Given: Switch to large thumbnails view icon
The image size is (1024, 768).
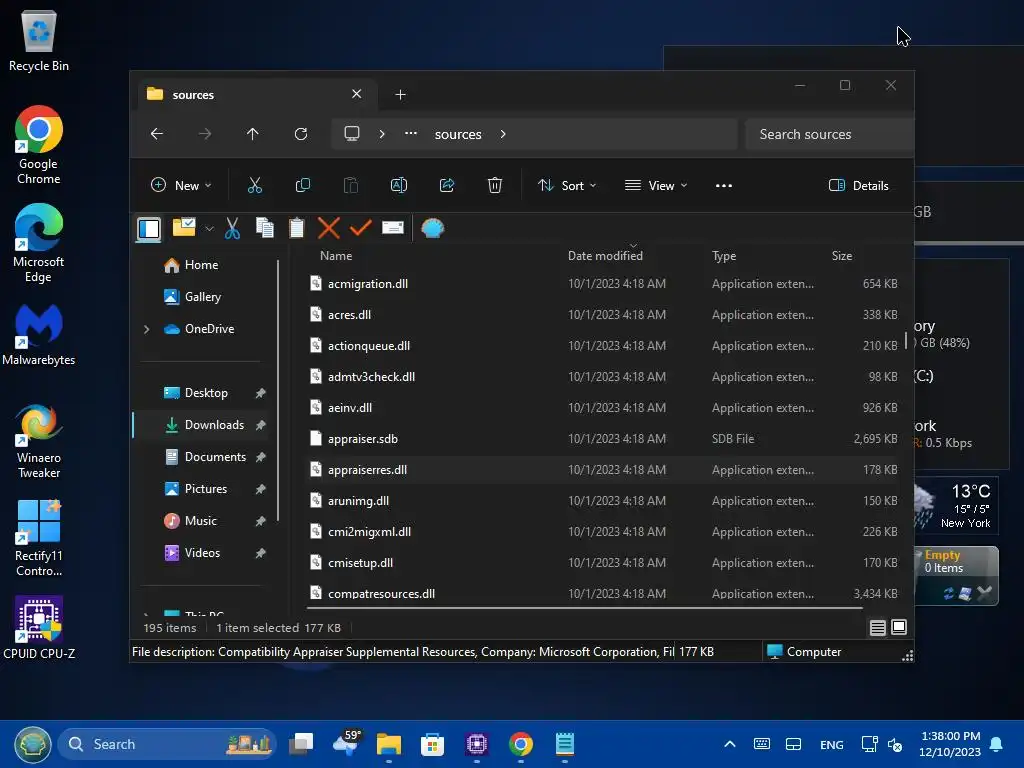Looking at the screenshot, I should tap(899, 627).
